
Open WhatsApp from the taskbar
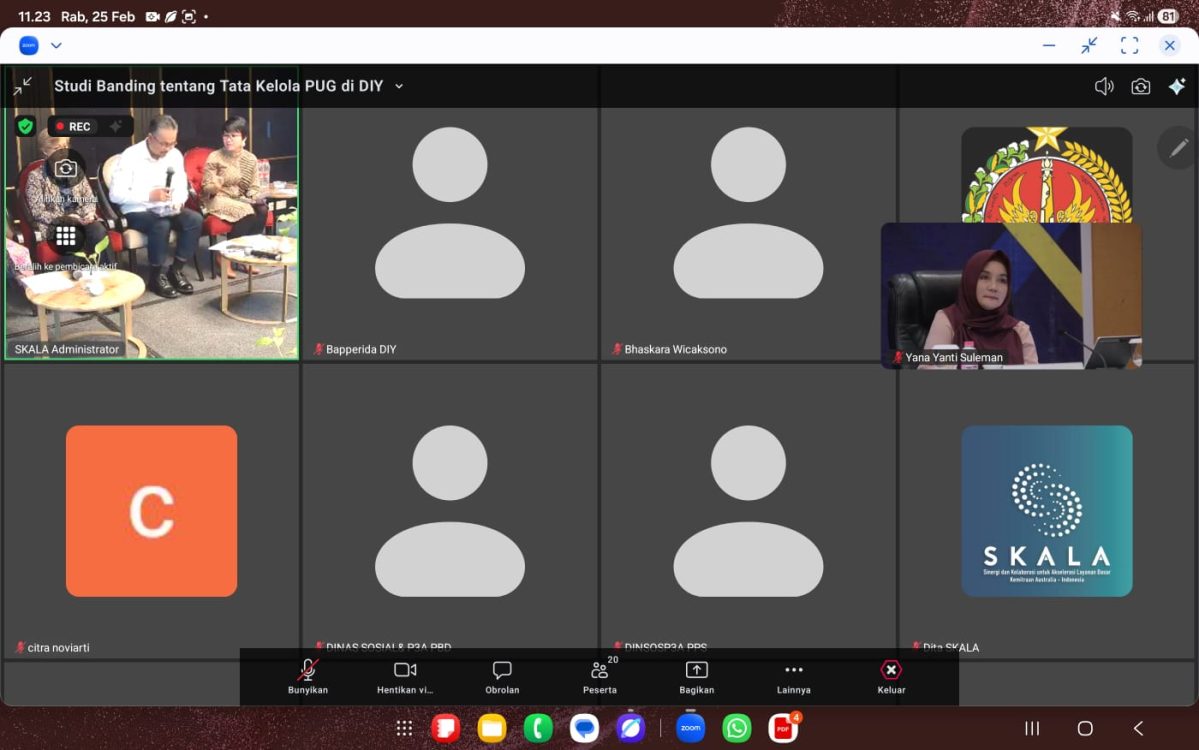click(x=737, y=728)
